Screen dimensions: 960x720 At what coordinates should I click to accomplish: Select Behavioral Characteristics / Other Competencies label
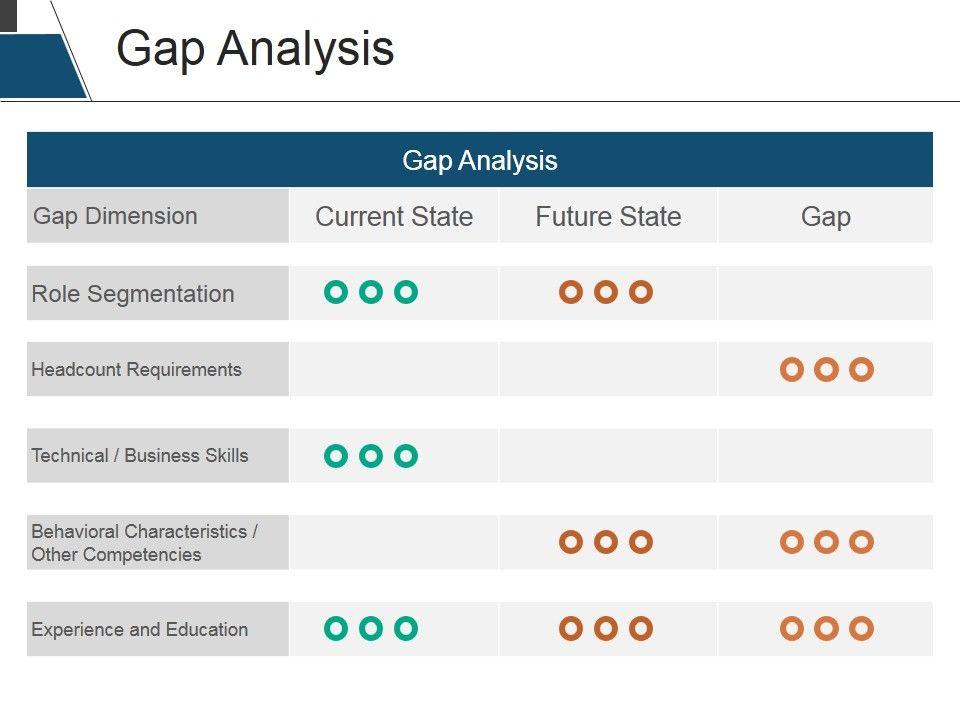[x=145, y=543]
